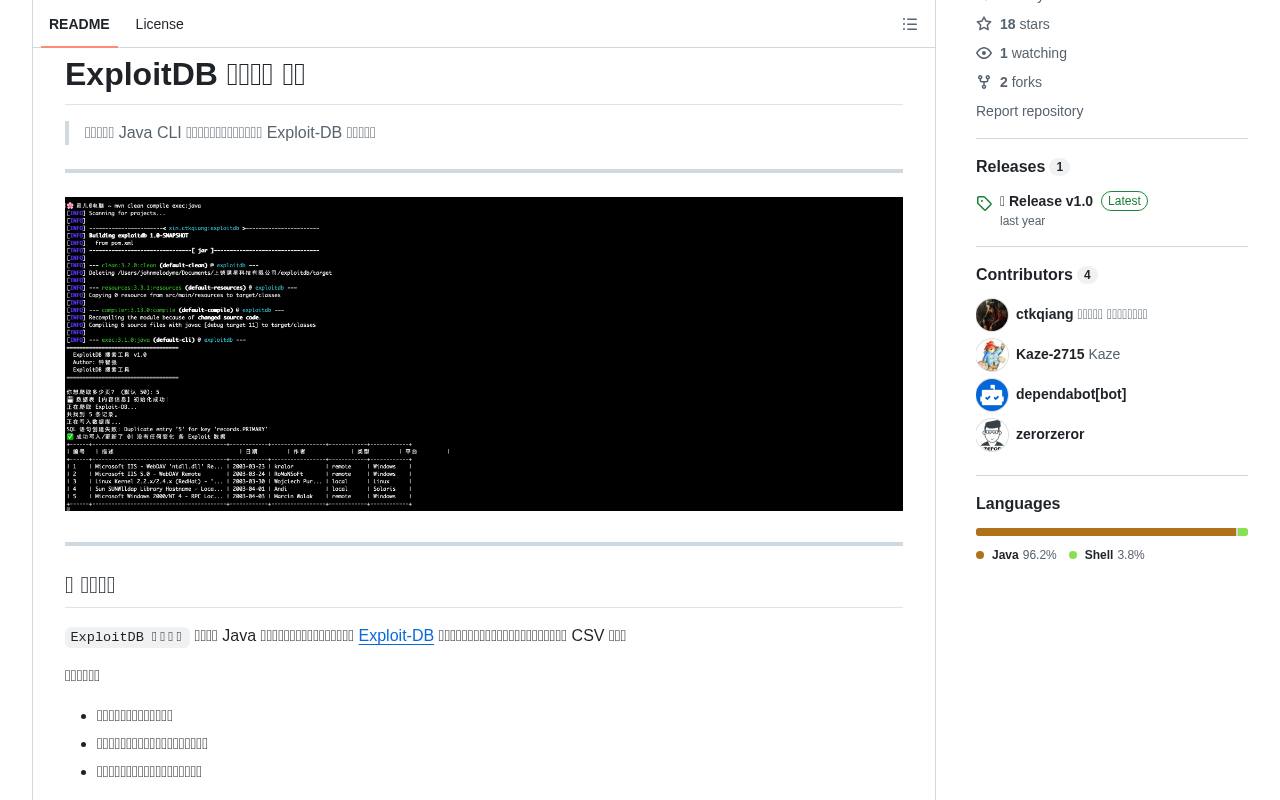Click the ExploitDB README main heading

click(185, 74)
